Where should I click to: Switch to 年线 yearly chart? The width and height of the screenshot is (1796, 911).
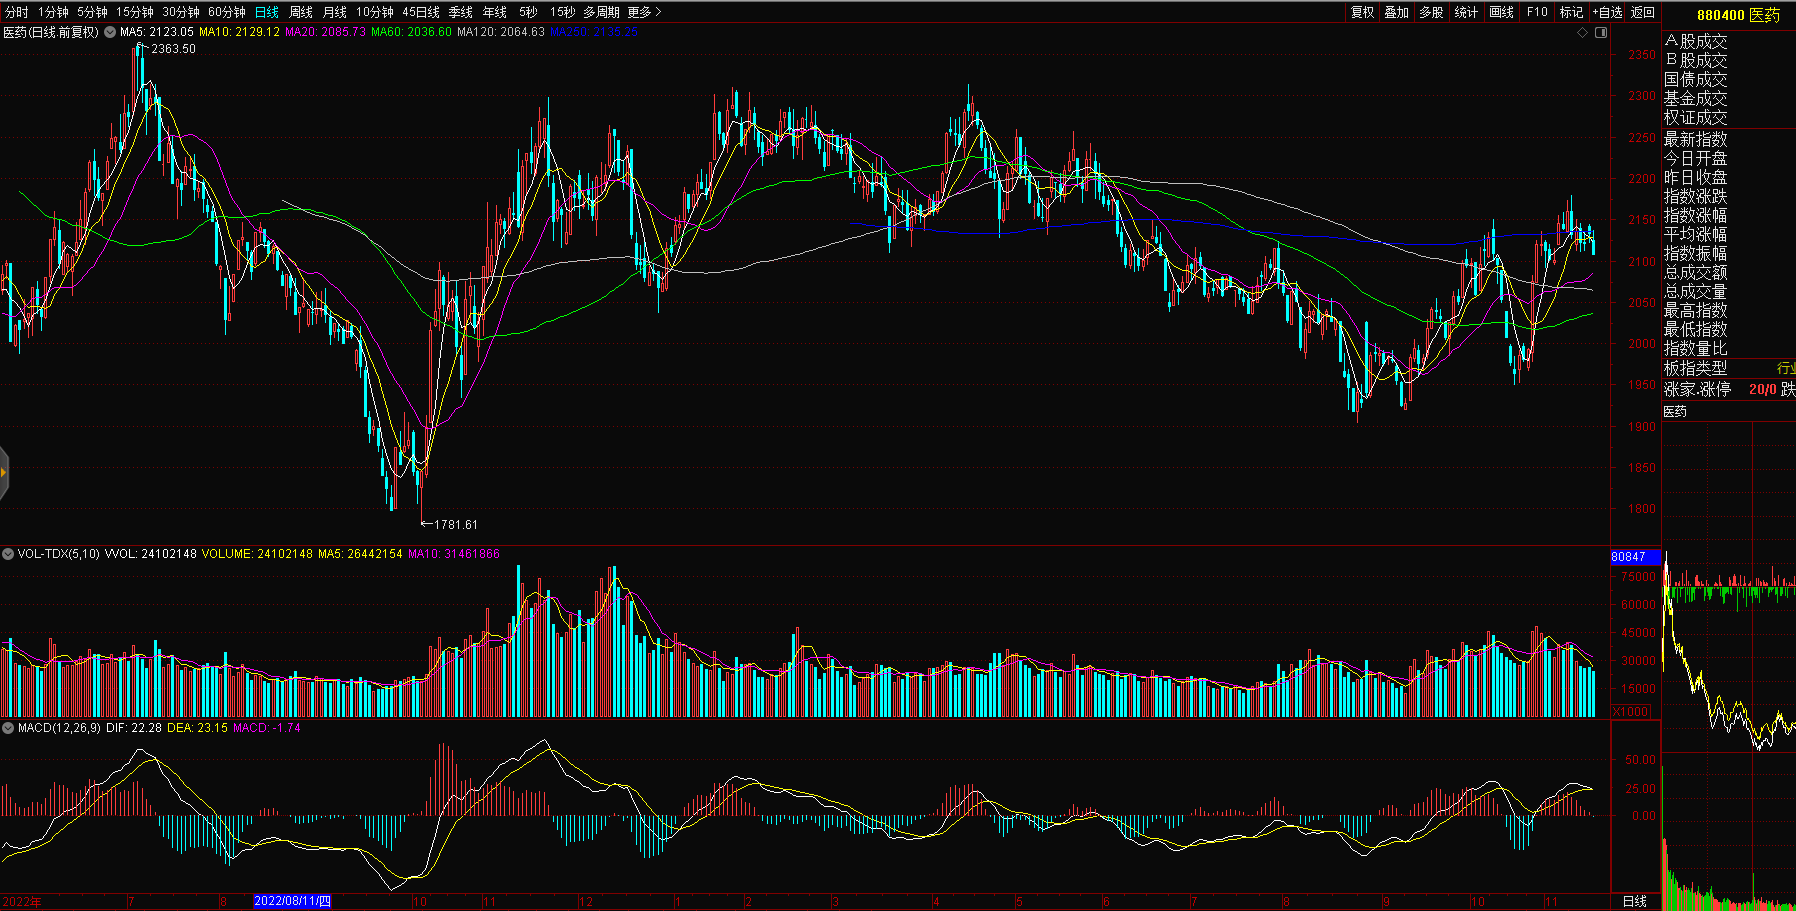pos(495,12)
